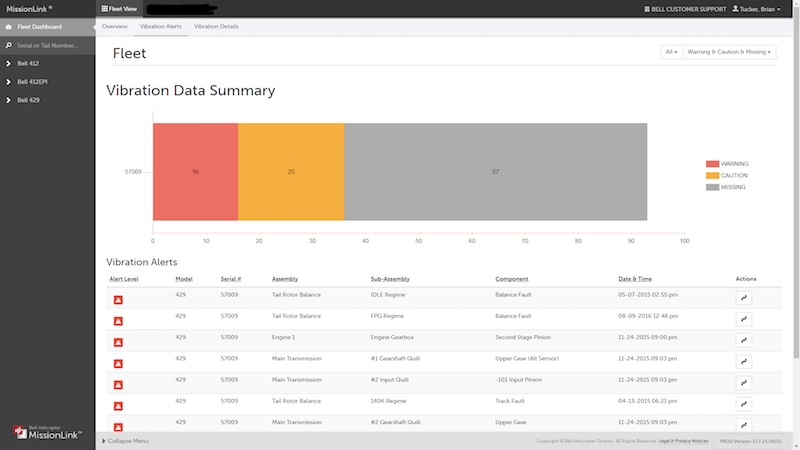Click the action icon for FPG Regime row

743,319
